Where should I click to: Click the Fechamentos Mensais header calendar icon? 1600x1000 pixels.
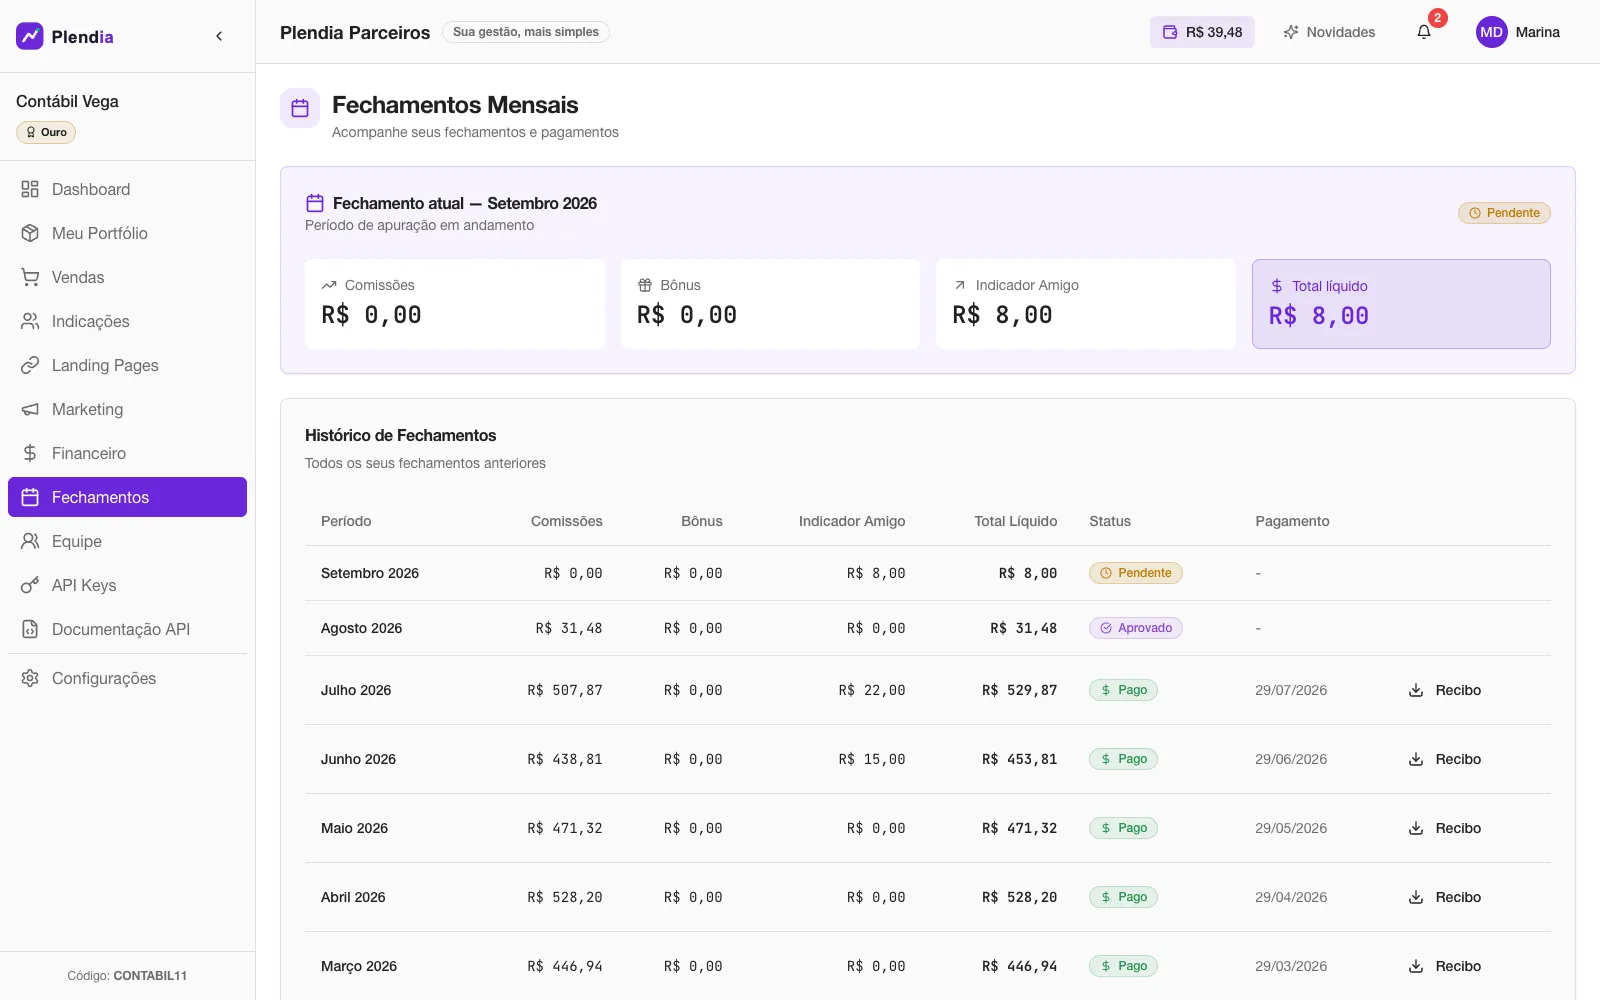[x=300, y=108]
